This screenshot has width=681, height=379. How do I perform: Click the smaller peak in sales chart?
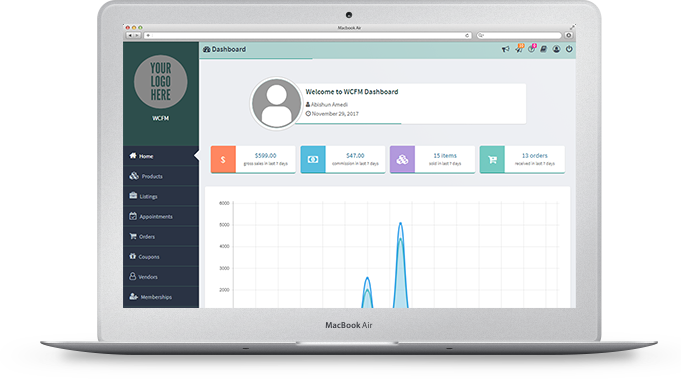(x=367, y=278)
